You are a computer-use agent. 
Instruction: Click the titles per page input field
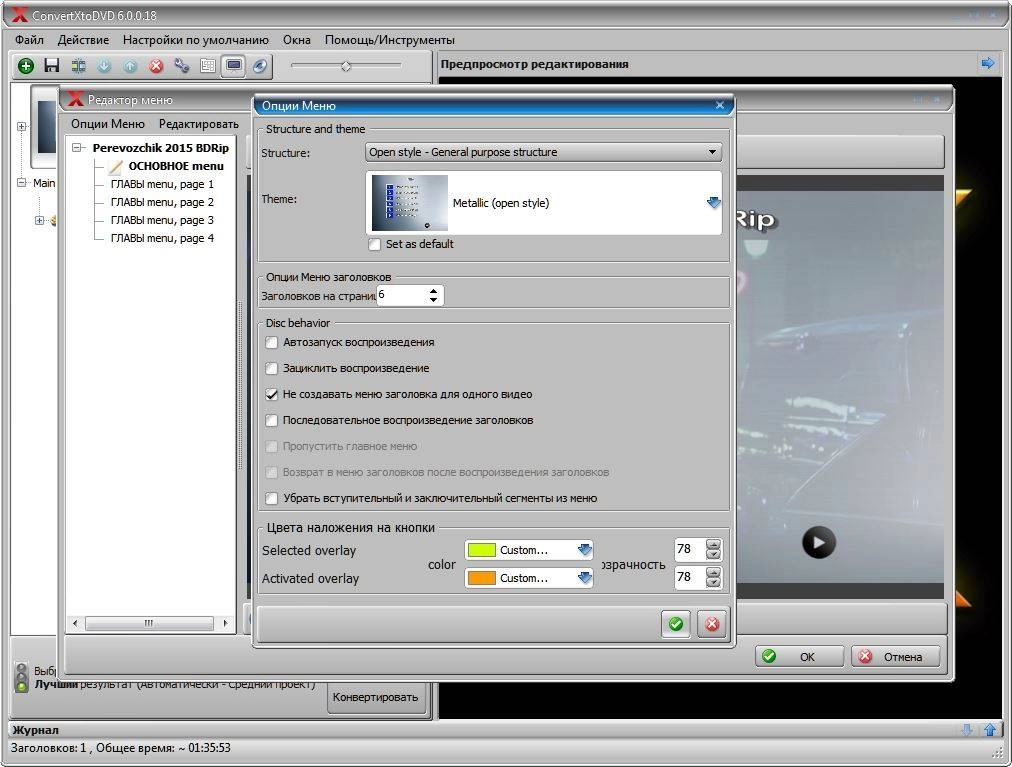tap(401, 296)
